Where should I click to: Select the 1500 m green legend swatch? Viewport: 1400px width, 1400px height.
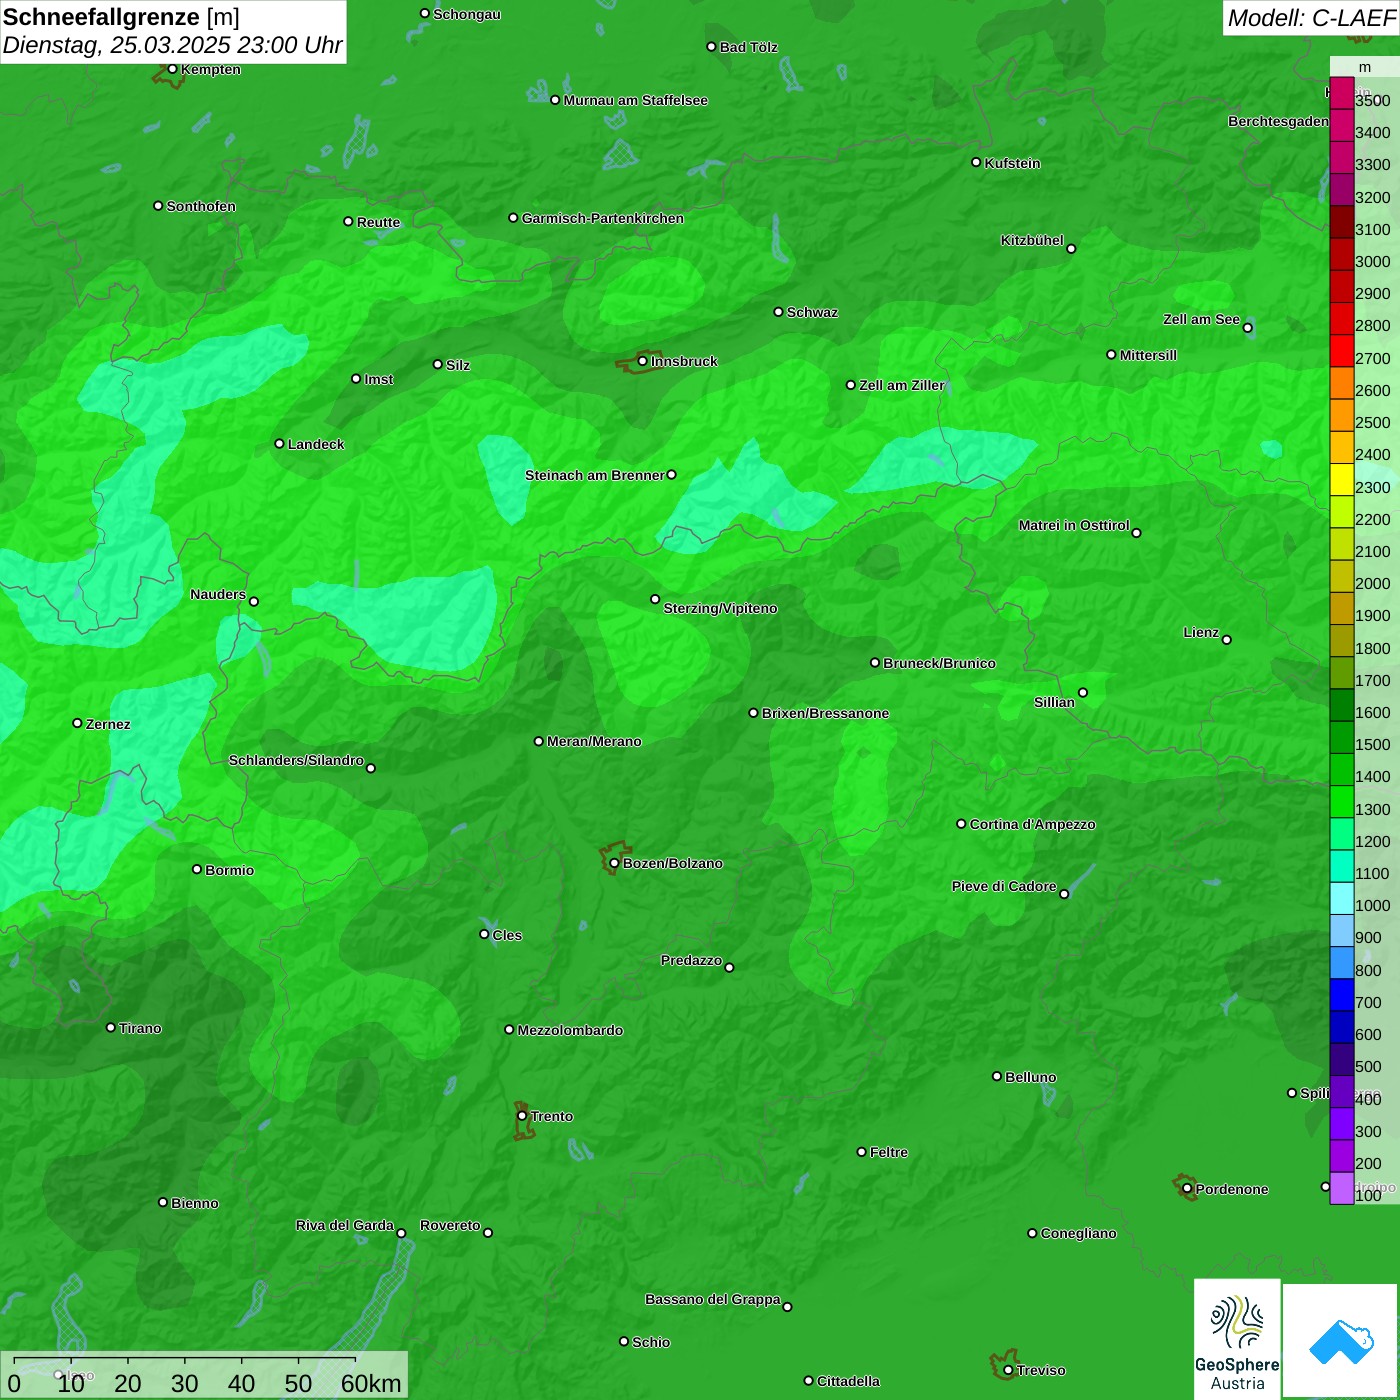pos(1341,737)
